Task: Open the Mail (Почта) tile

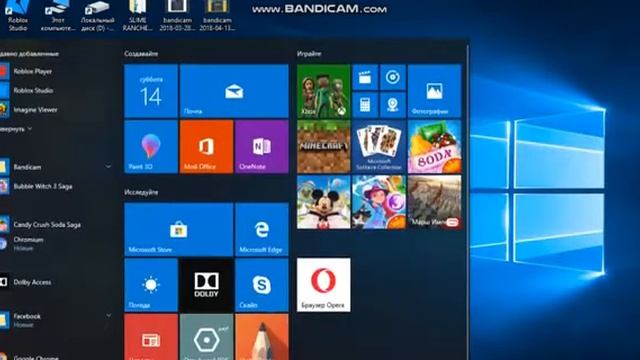Action: [234, 91]
